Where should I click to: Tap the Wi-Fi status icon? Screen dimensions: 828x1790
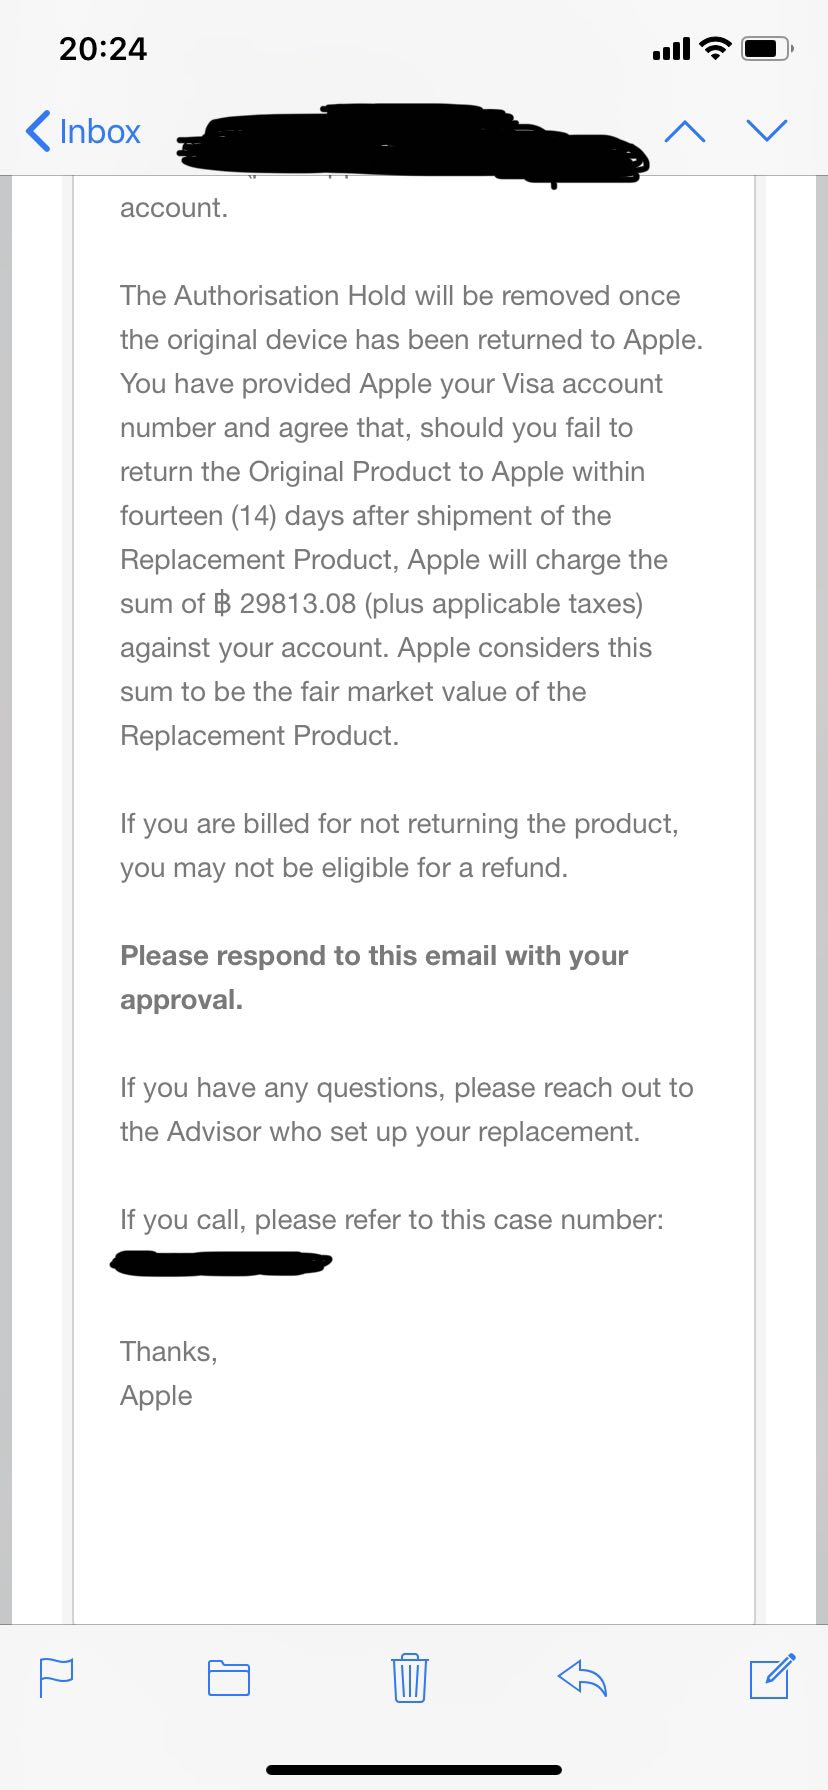pos(715,48)
